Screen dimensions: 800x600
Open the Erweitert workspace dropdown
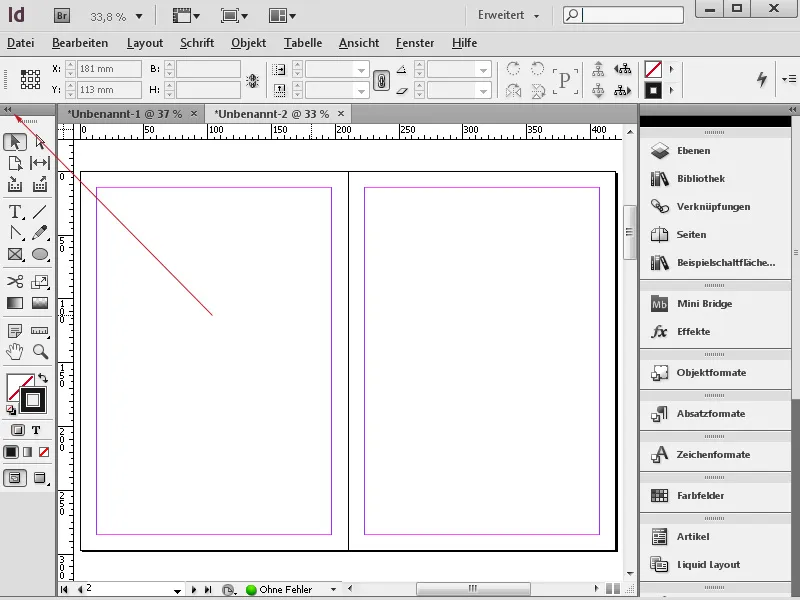coord(510,16)
